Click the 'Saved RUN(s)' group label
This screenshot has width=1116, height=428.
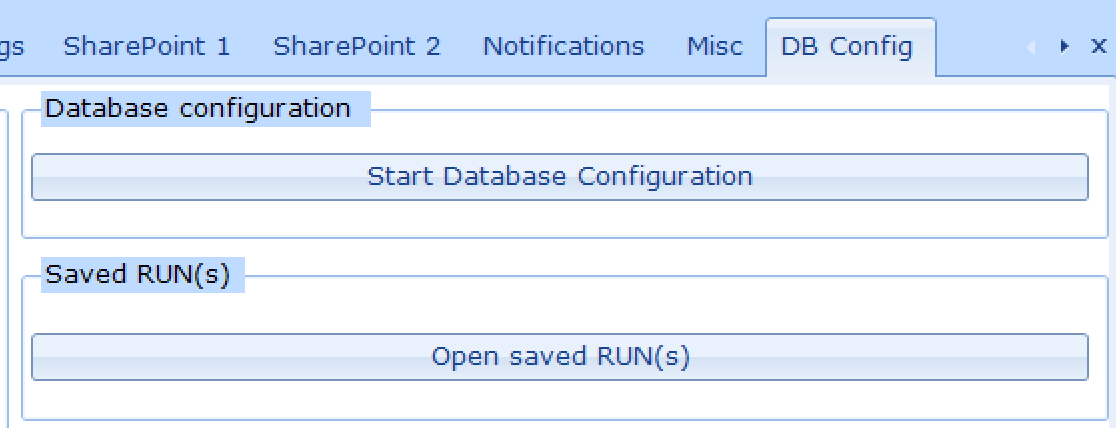pyautogui.click(x=137, y=275)
